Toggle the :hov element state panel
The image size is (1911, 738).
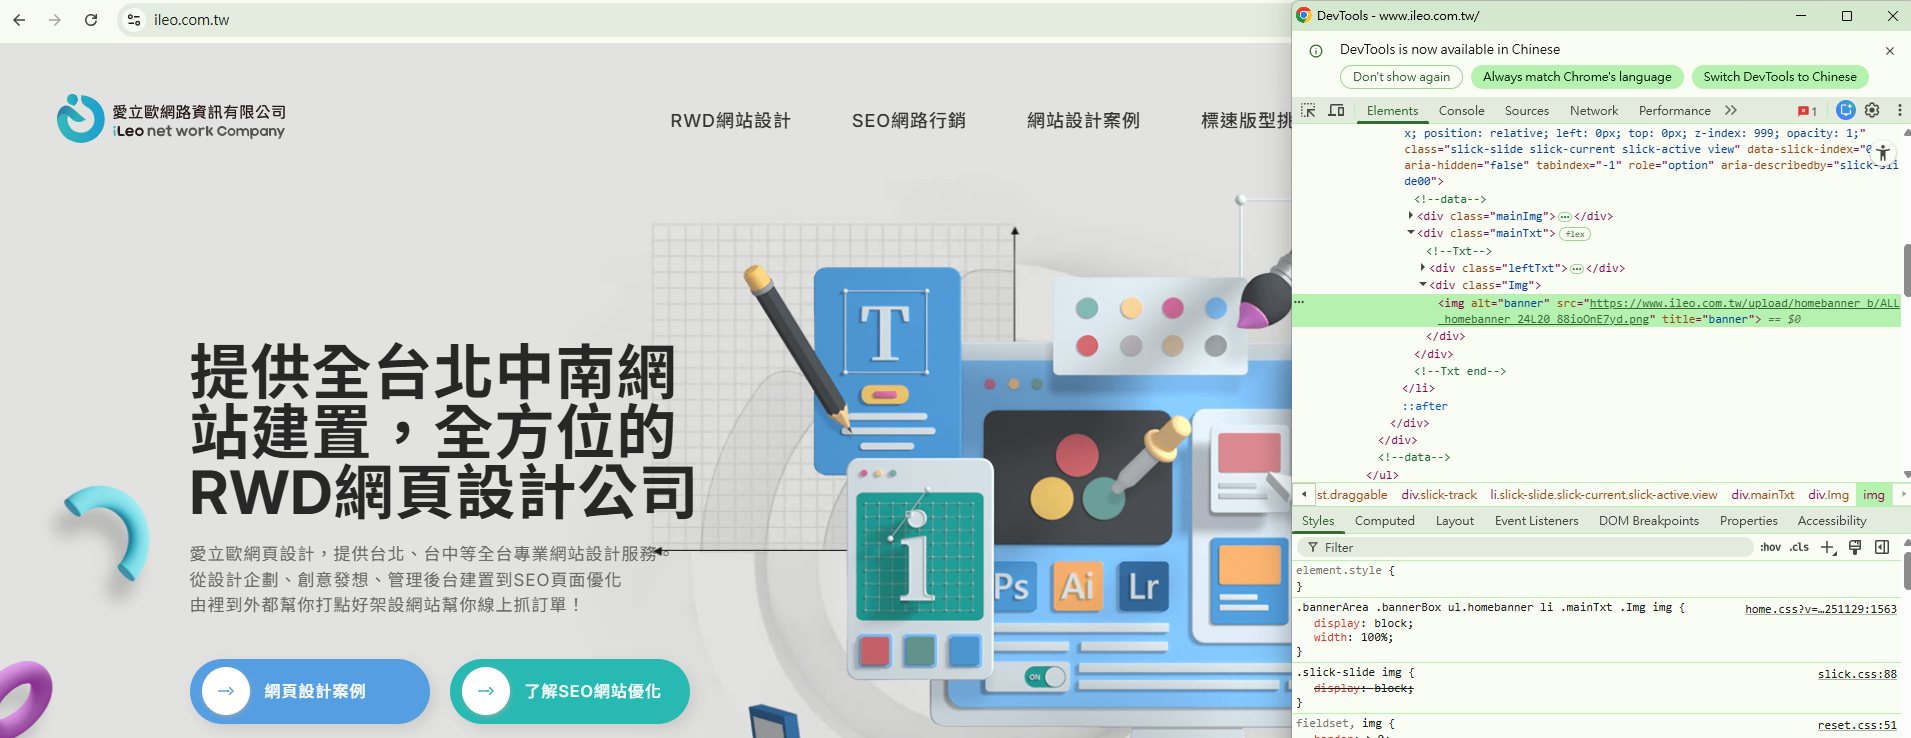1770,547
